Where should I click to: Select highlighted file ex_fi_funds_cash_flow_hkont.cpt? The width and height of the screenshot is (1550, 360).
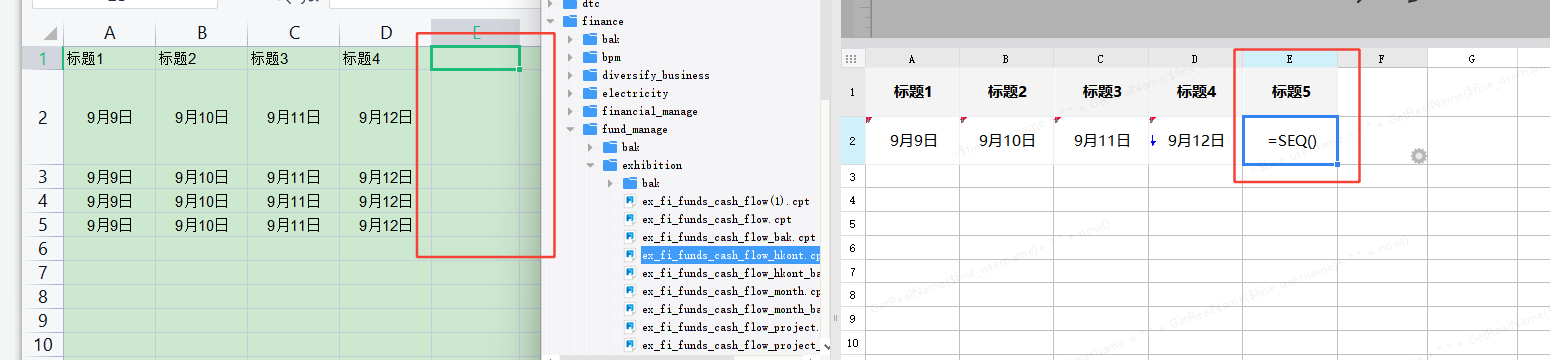[730, 255]
